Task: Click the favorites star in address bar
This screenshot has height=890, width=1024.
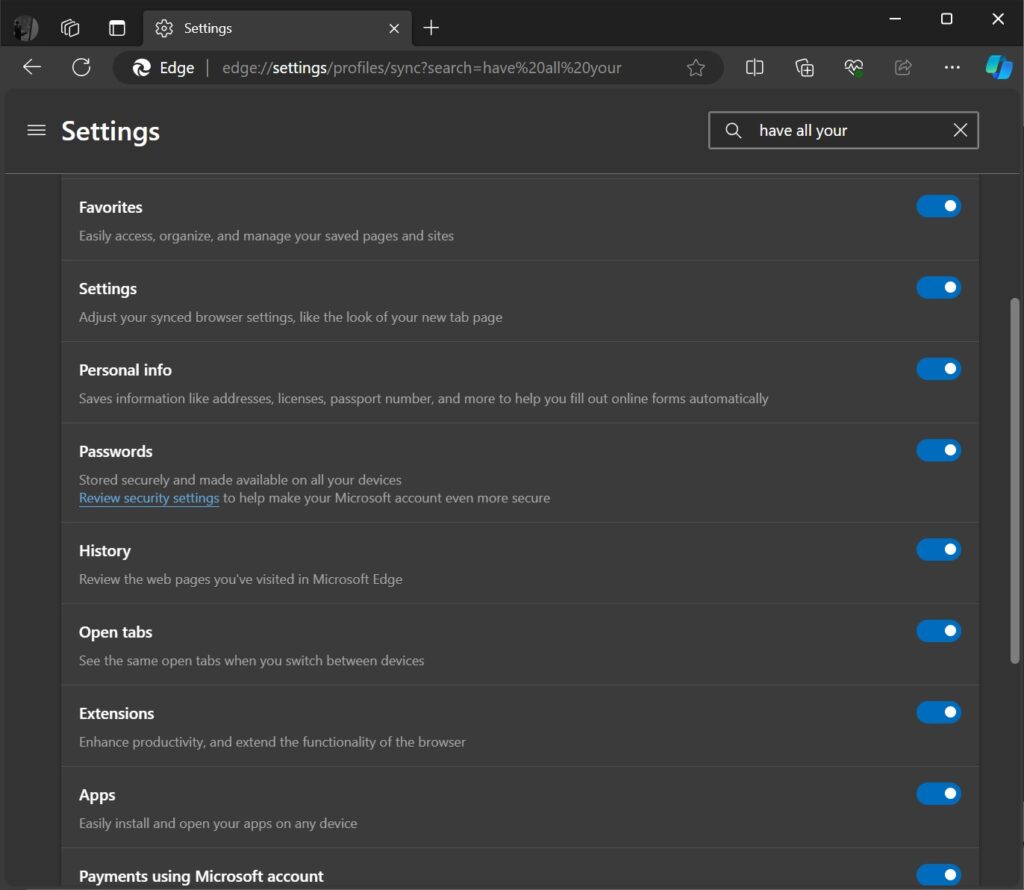Action: (x=695, y=67)
